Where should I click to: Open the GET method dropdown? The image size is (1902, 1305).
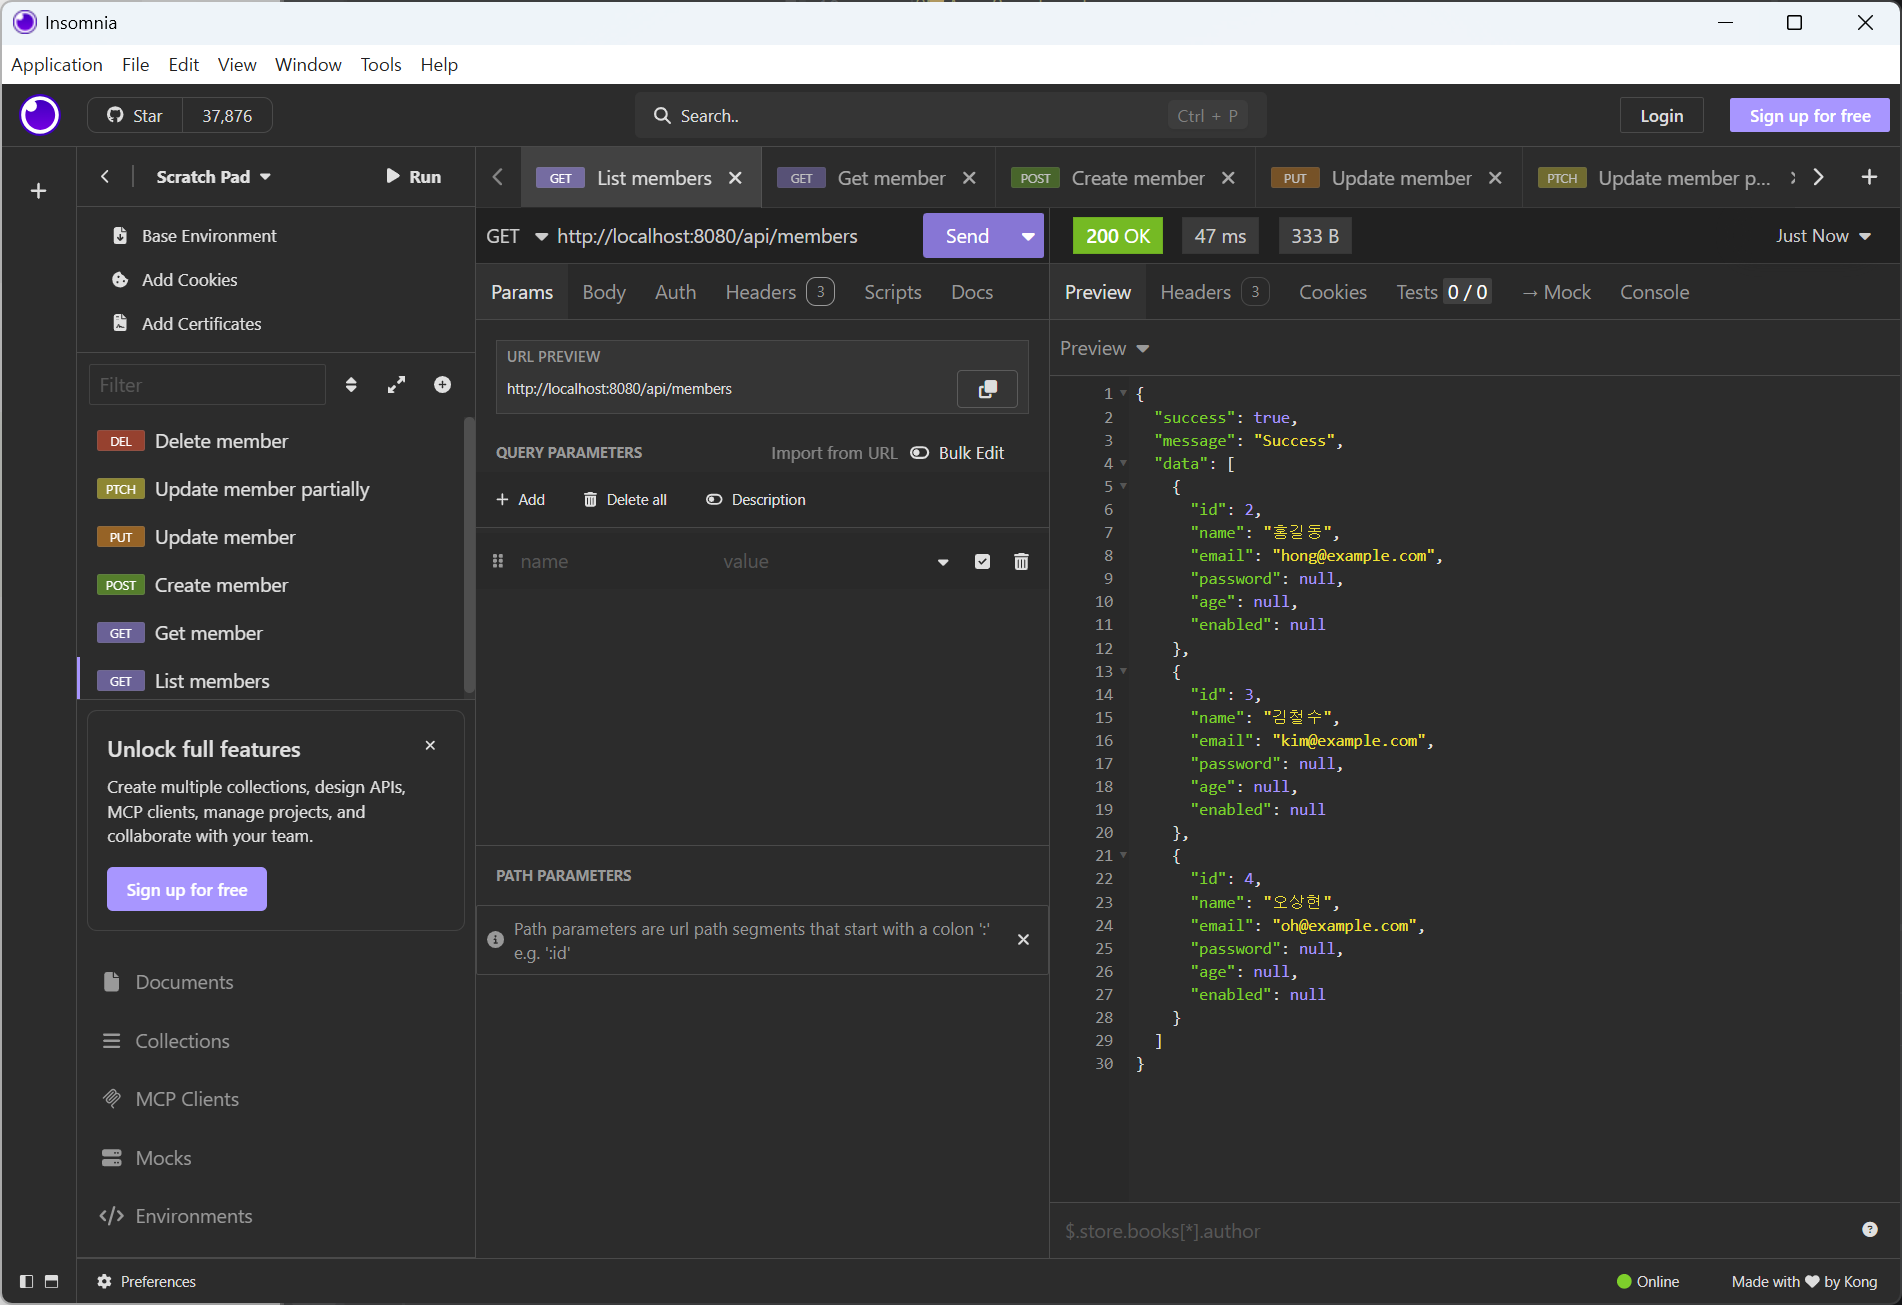[x=516, y=236]
